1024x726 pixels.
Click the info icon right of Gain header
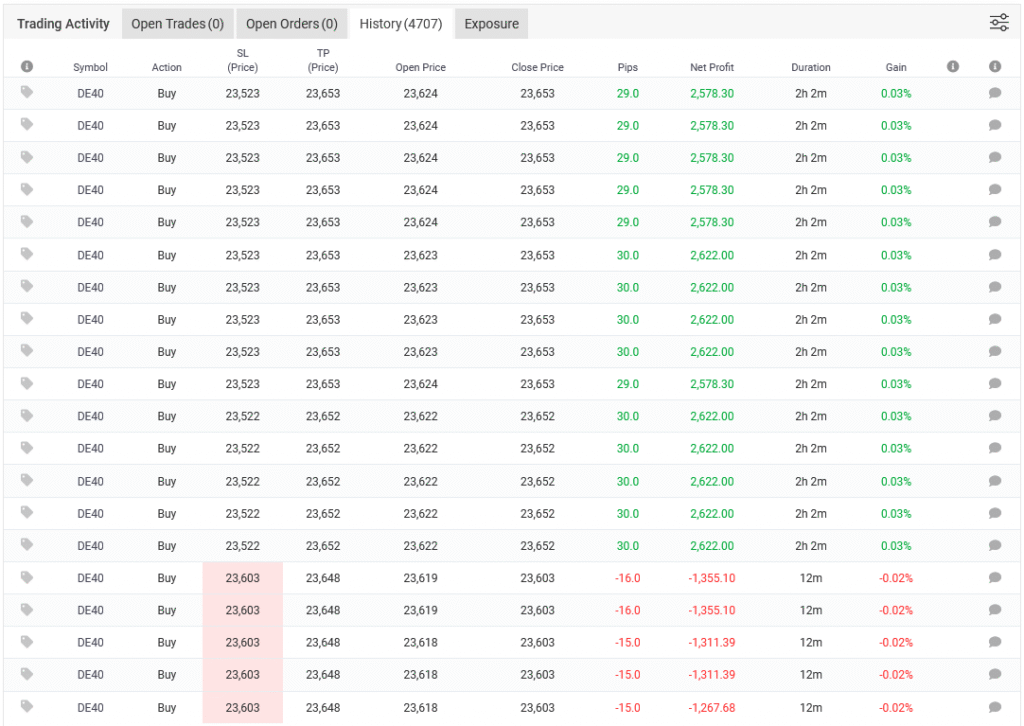click(953, 67)
